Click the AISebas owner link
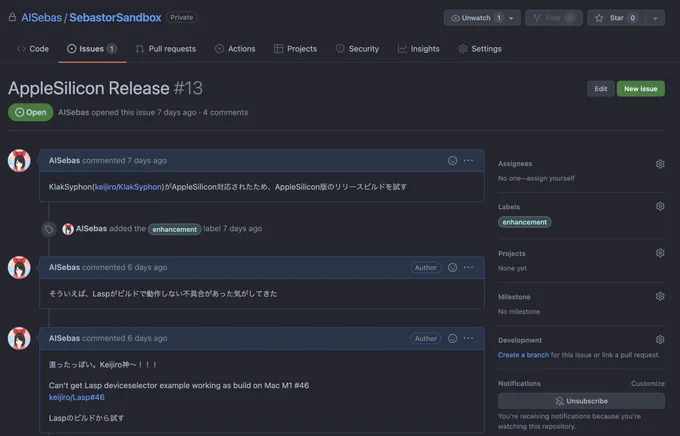 [42, 17]
